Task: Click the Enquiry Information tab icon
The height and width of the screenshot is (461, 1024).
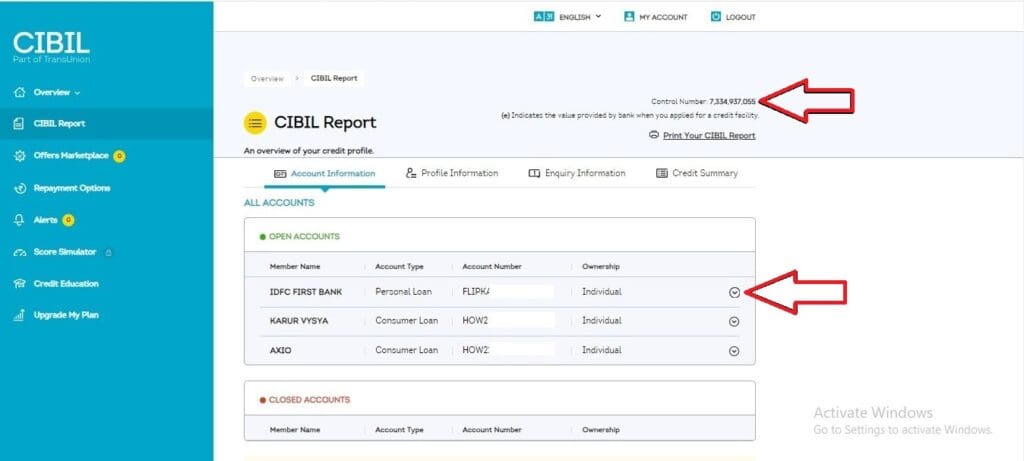Action: click(x=534, y=174)
